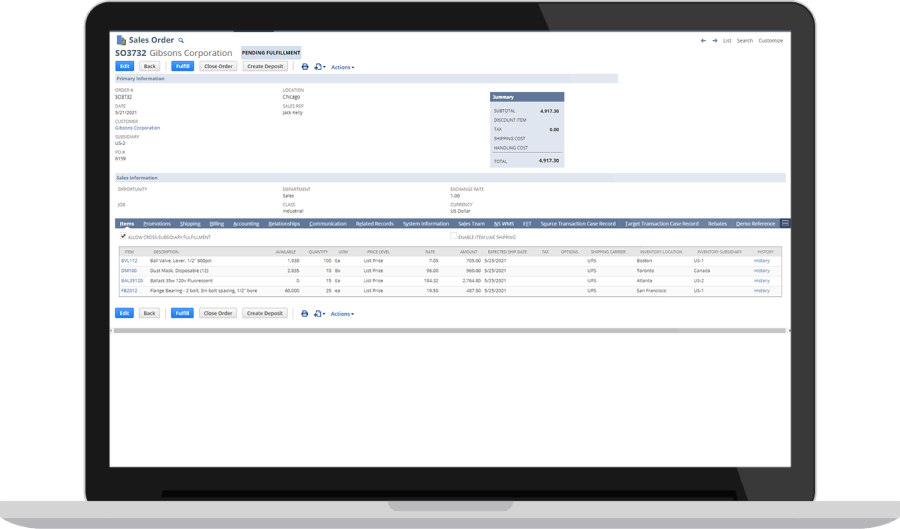Viewport: 900px width, 529px height.
Task: Switch to the Relationships tab
Action: pyautogui.click(x=284, y=224)
